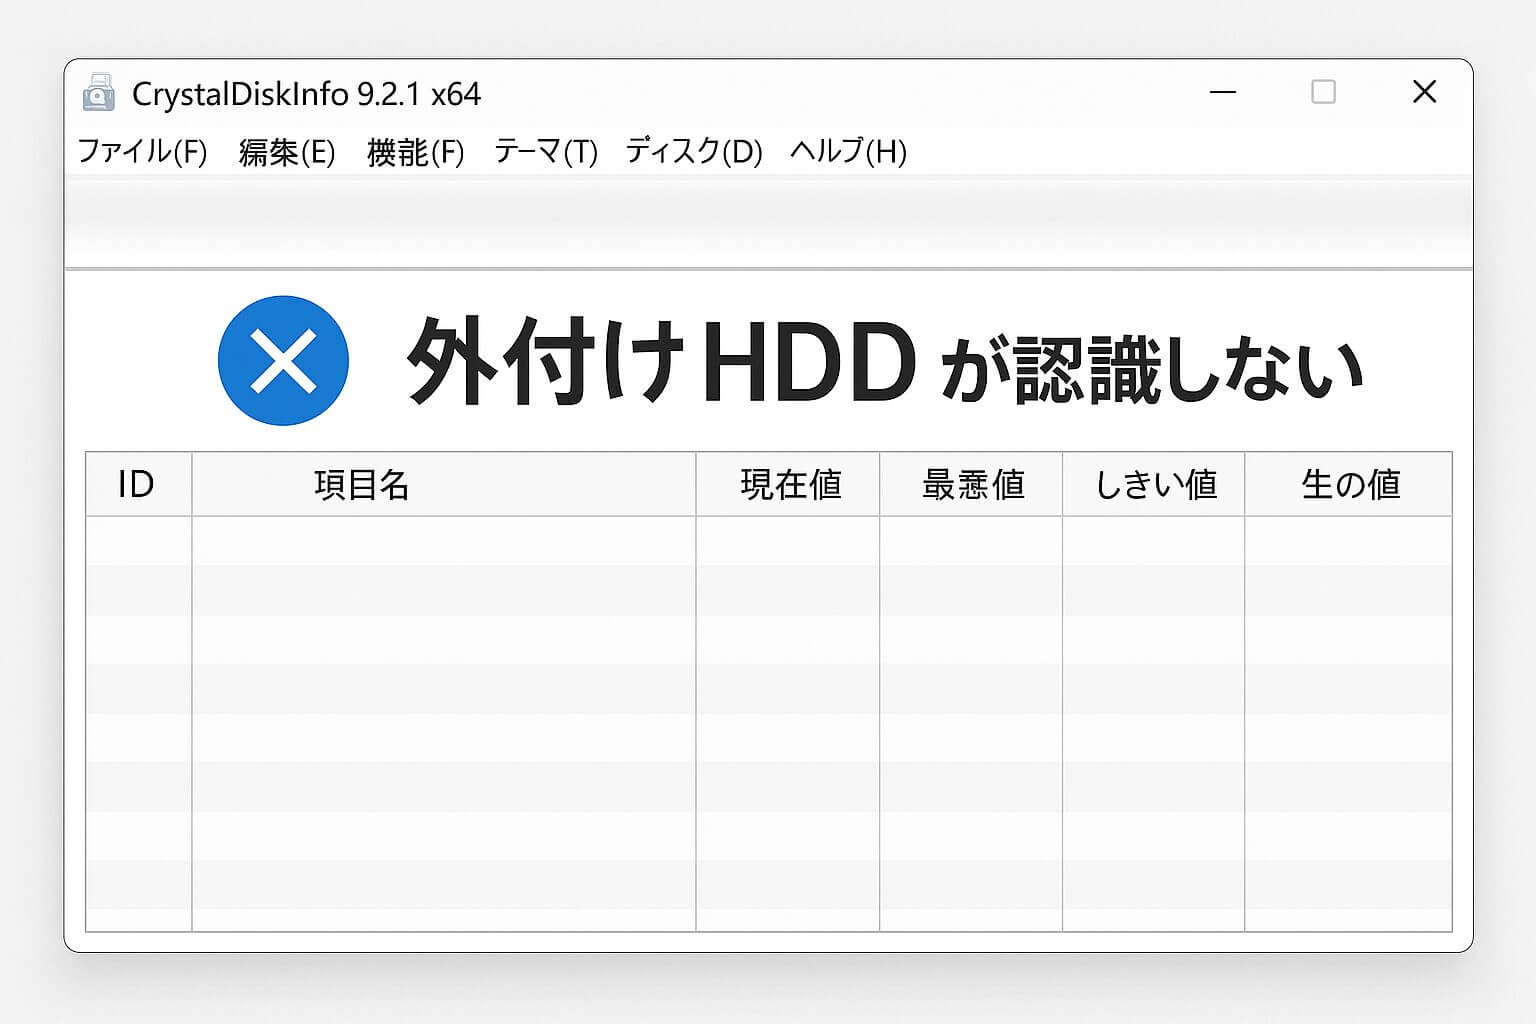The height and width of the screenshot is (1024, 1536).
Task: Click the 外付けHDDが認識しない headline text
Action: click(x=884, y=362)
